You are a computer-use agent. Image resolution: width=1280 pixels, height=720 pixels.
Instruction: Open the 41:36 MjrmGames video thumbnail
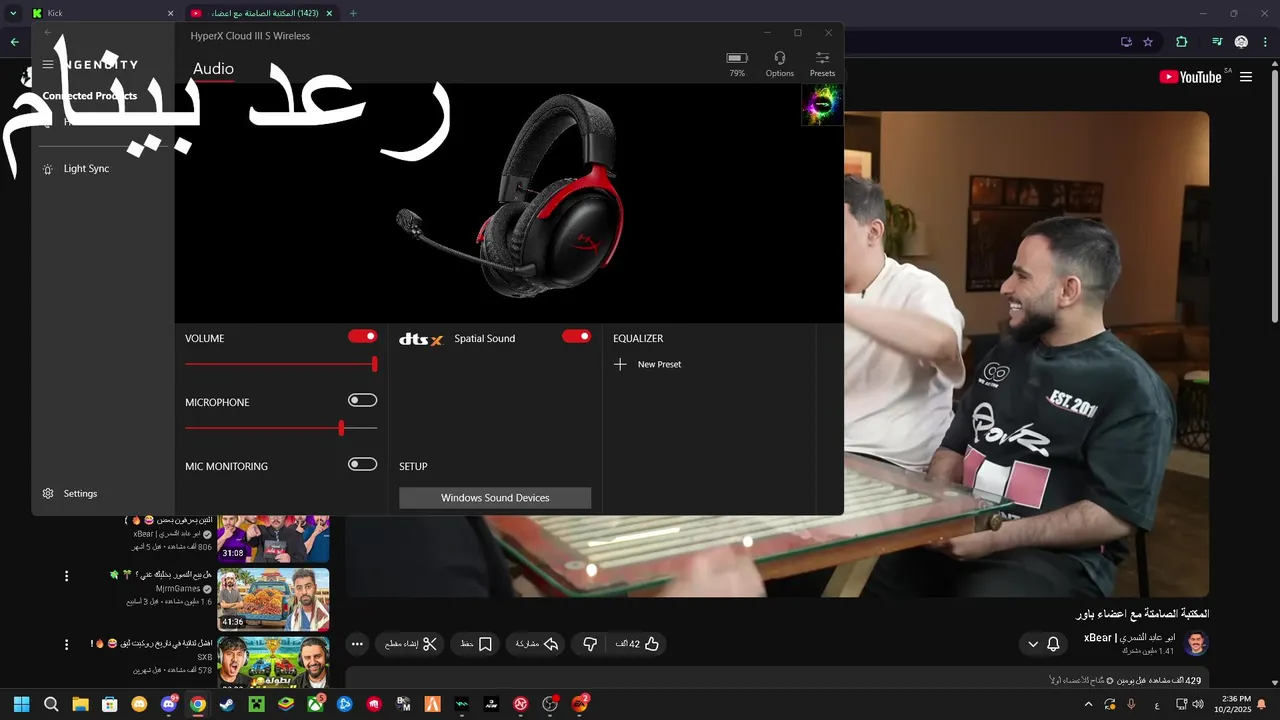coord(273,600)
